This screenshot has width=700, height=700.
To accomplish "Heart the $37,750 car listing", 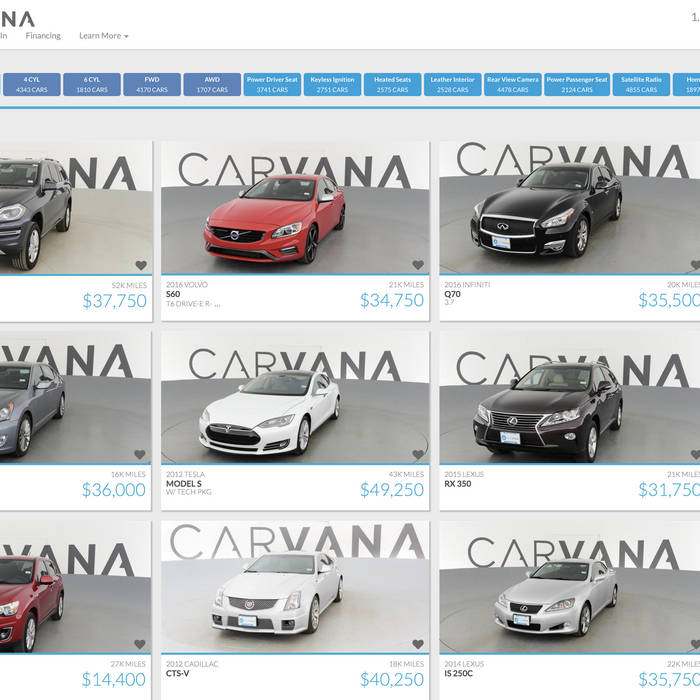I will point(140,266).
